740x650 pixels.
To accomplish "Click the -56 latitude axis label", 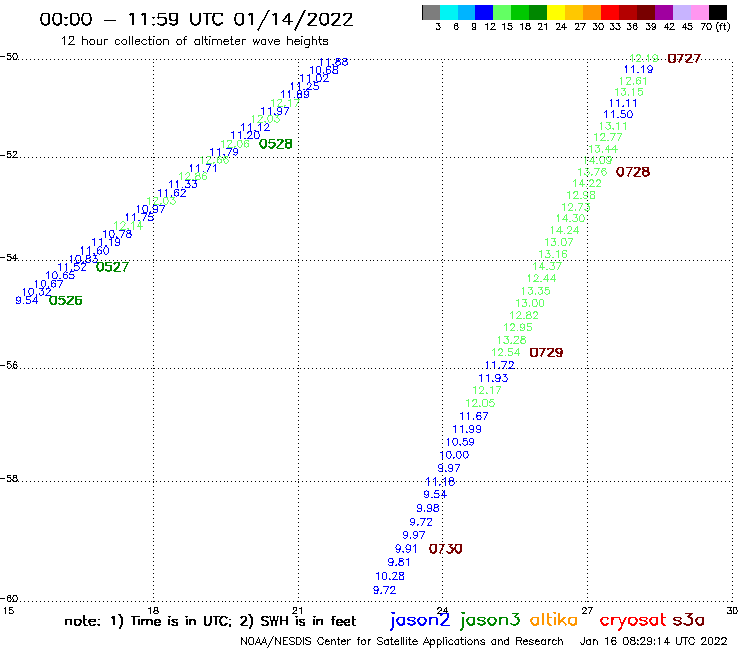I will (9, 365).
